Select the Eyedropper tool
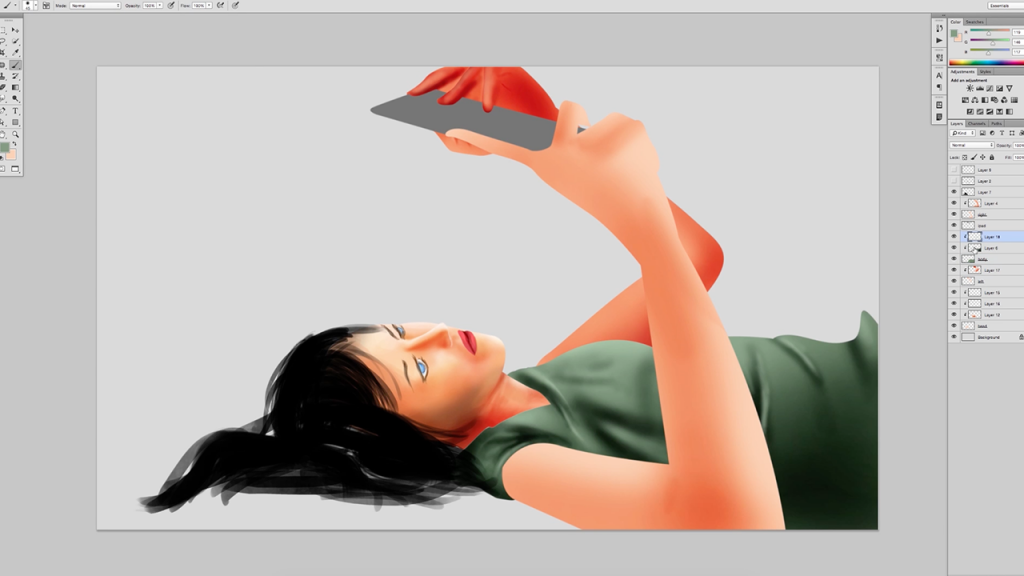This screenshot has height=576, width=1024. [15, 52]
